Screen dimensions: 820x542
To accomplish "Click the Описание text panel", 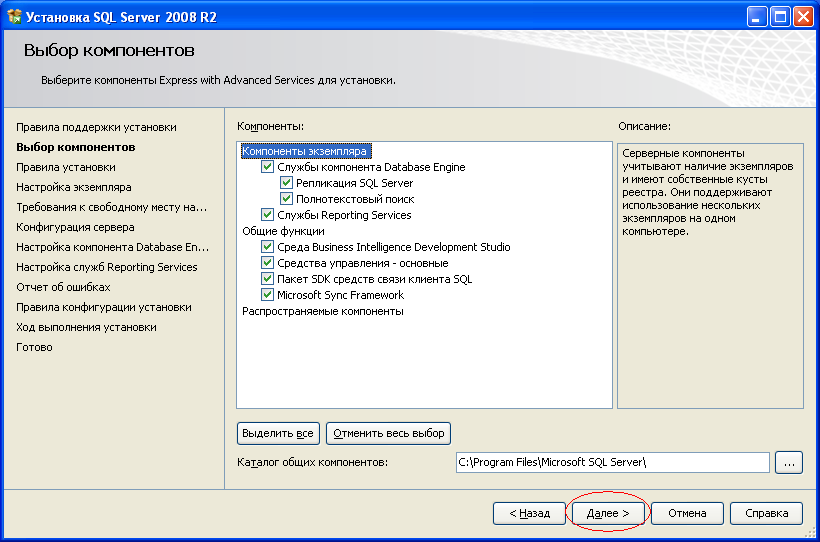I will [x=710, y=276].
